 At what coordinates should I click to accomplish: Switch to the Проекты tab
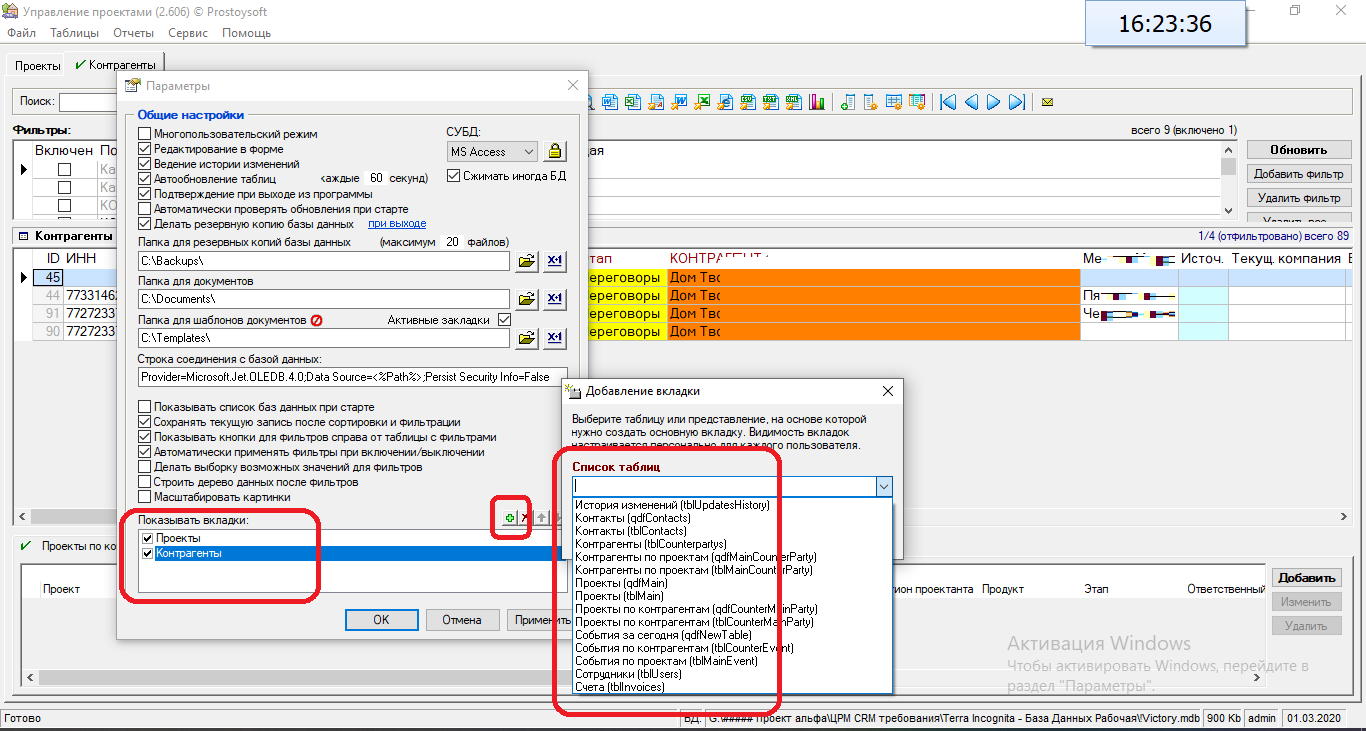(38, 66)
